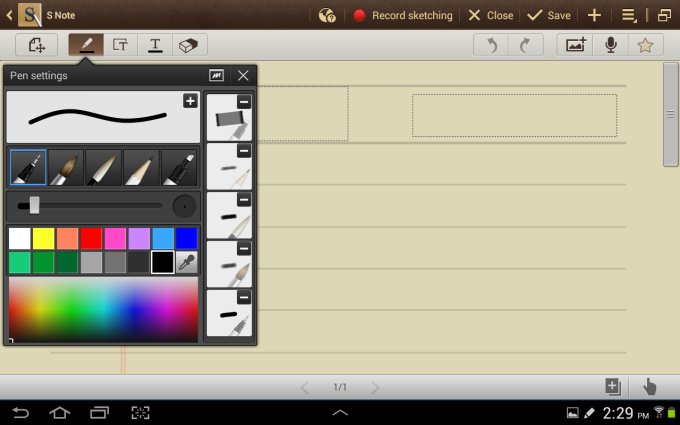Redo the last stroke
Screen dimensions: 680x425
526,45
